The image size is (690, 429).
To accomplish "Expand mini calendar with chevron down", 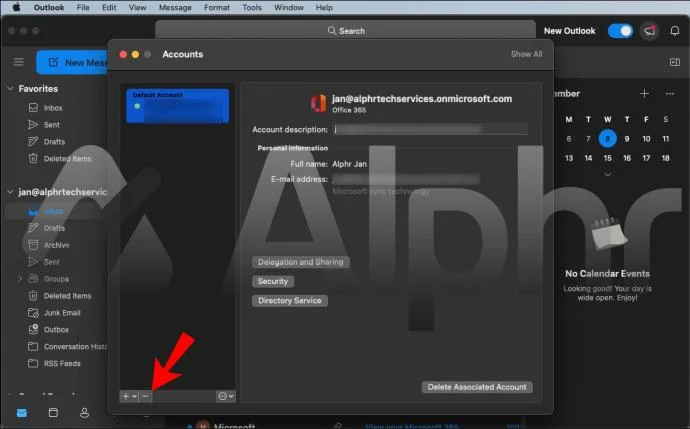I will [x=607, y=175].
